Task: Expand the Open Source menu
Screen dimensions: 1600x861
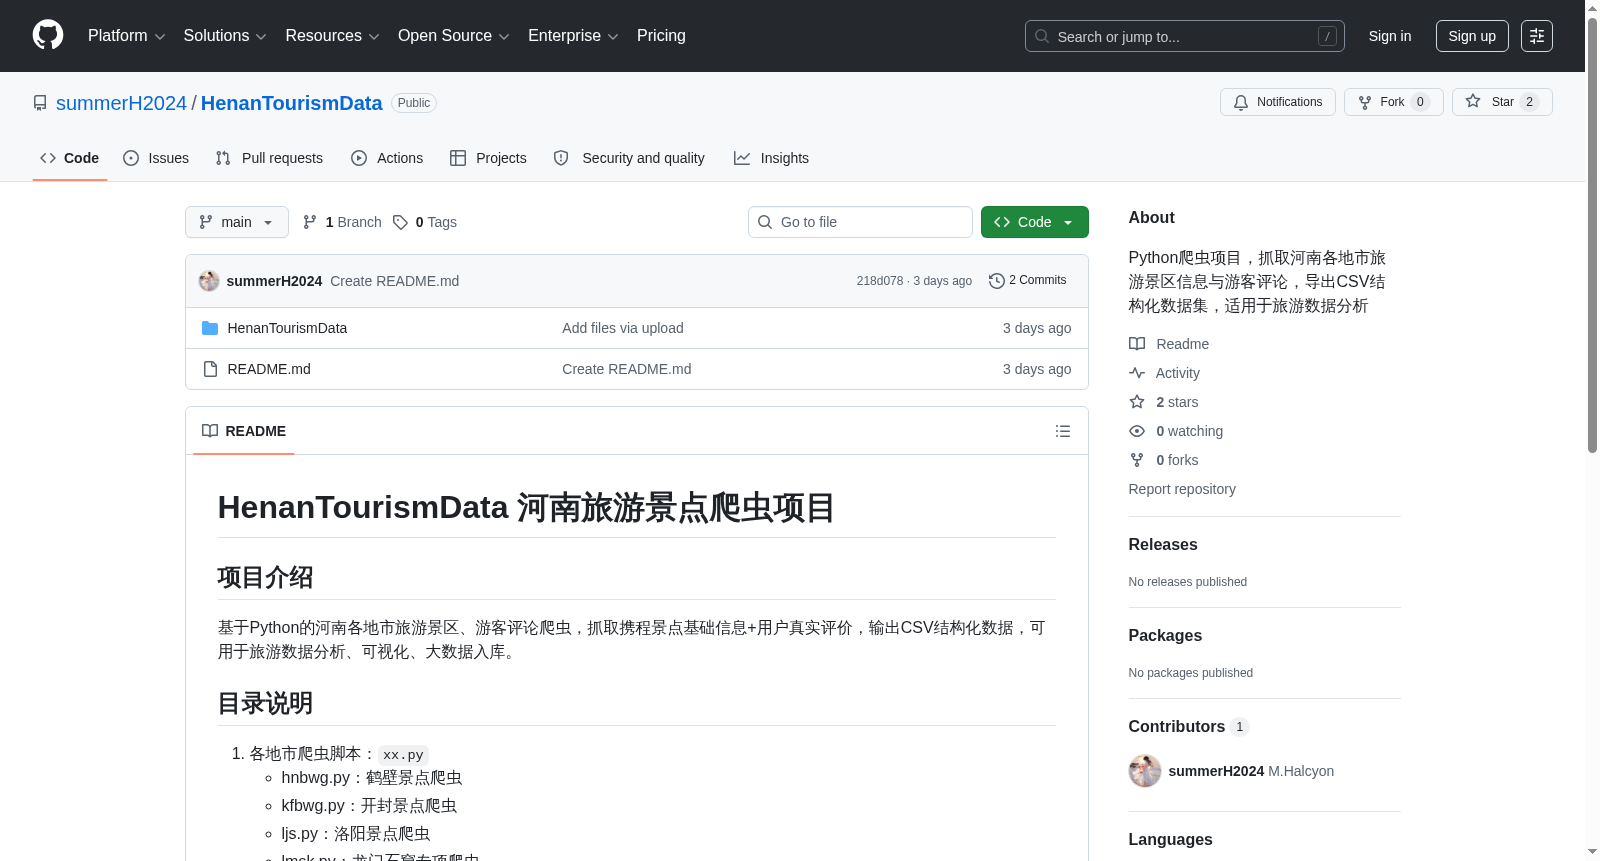Action: click(454, 36)
